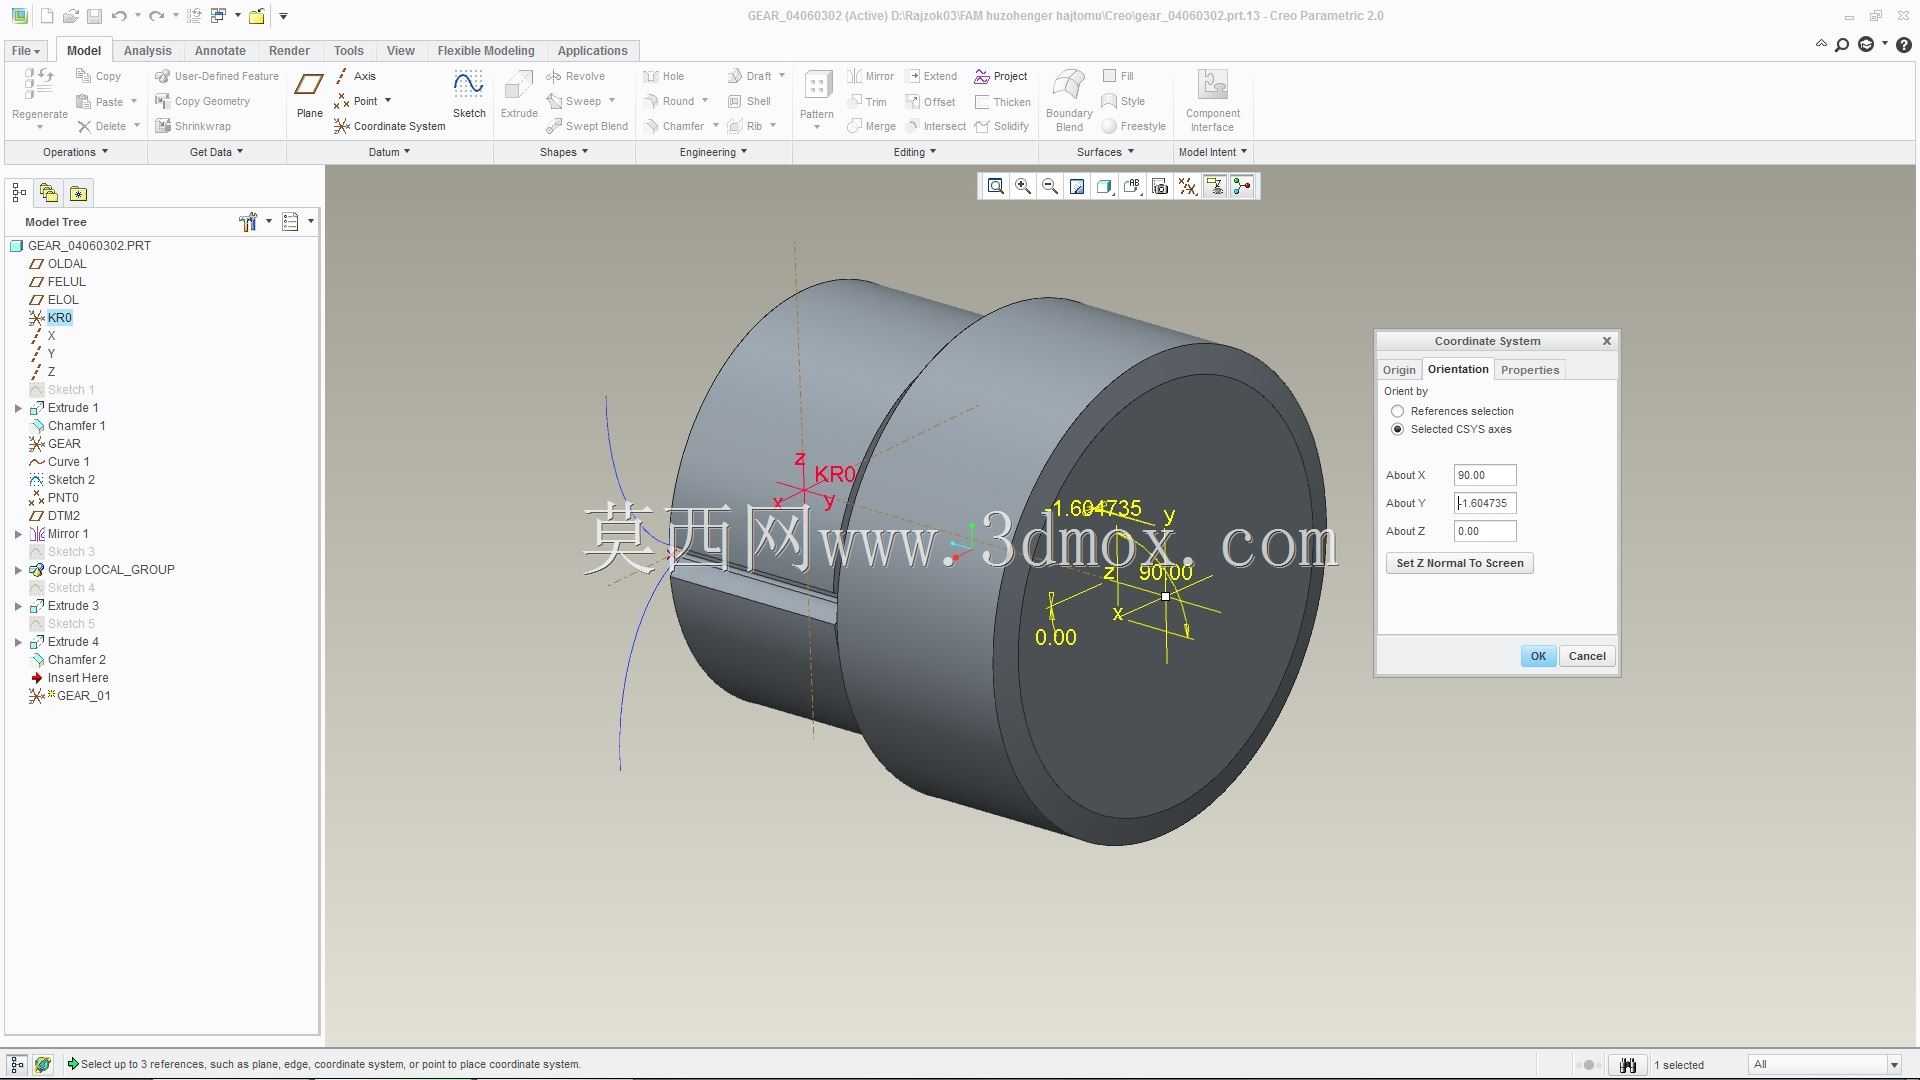Click the About Y input field
Viewport: 1920px width, 1080px height.
(x=1485, y=503)
